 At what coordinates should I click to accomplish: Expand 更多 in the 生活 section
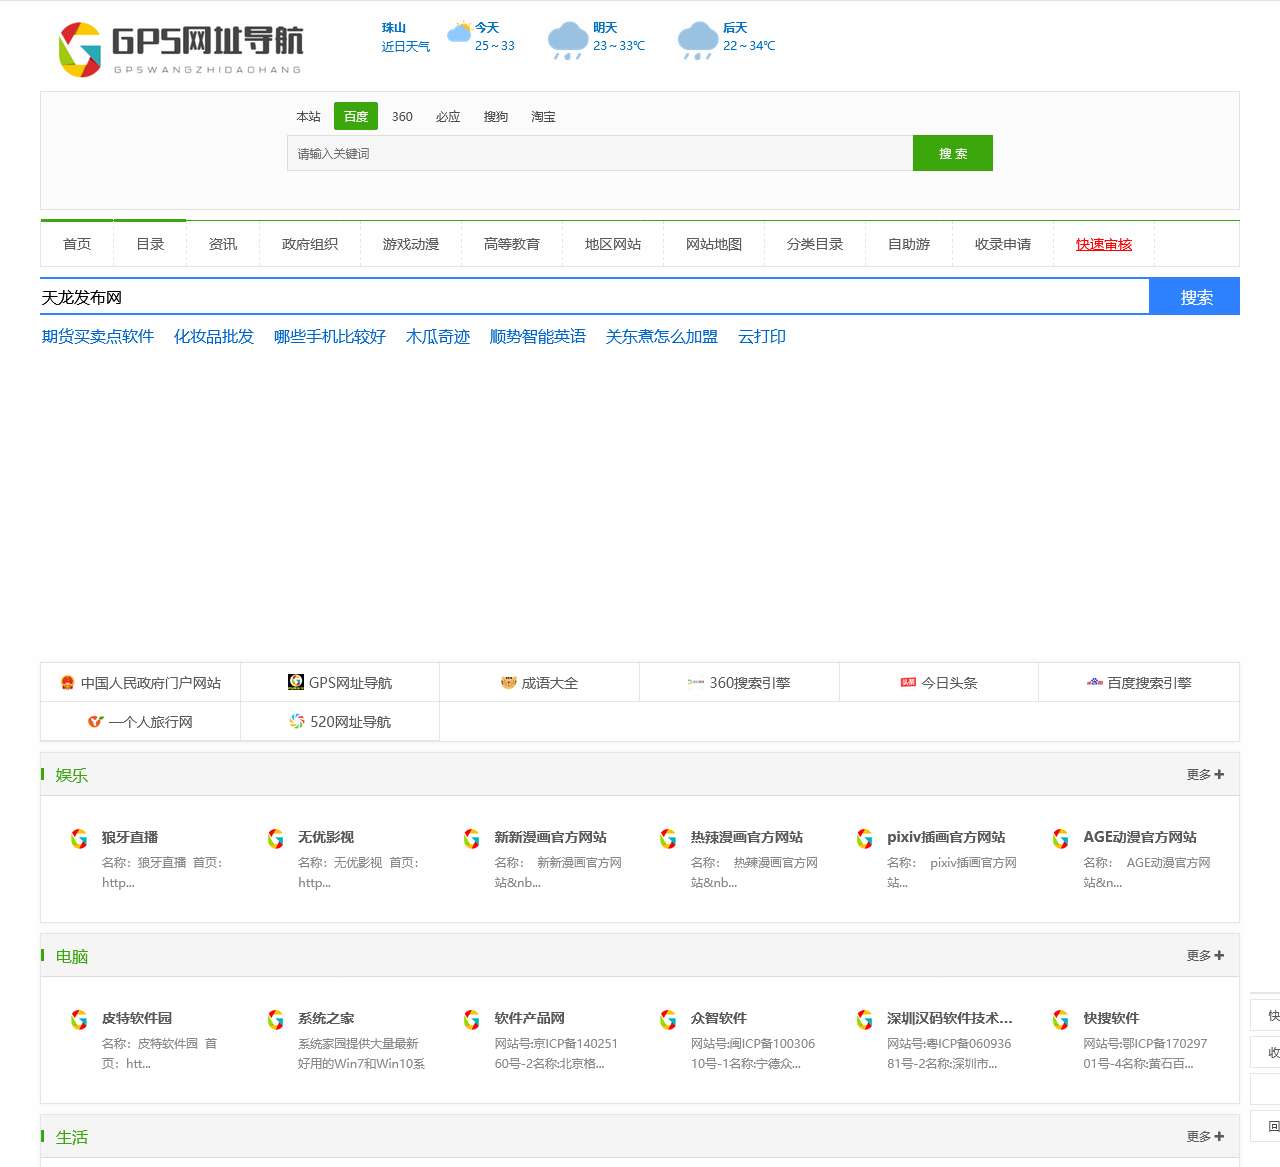coord(1204,1137)
